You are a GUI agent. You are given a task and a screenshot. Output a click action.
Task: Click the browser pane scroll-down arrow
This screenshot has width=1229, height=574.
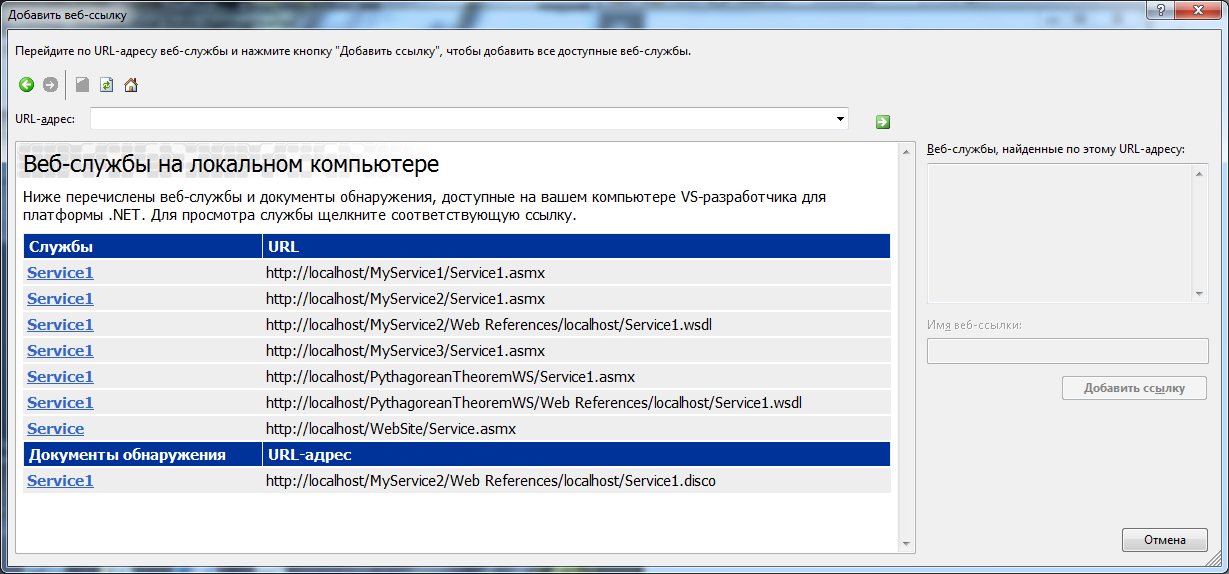[907, 545]
